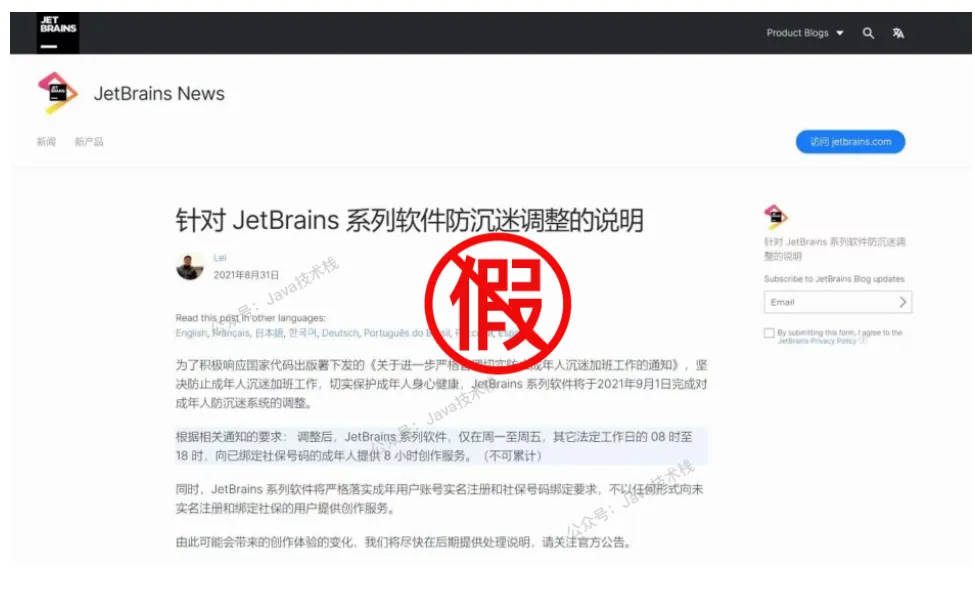Open the Product Blogs dropdown

click(805, 33)
